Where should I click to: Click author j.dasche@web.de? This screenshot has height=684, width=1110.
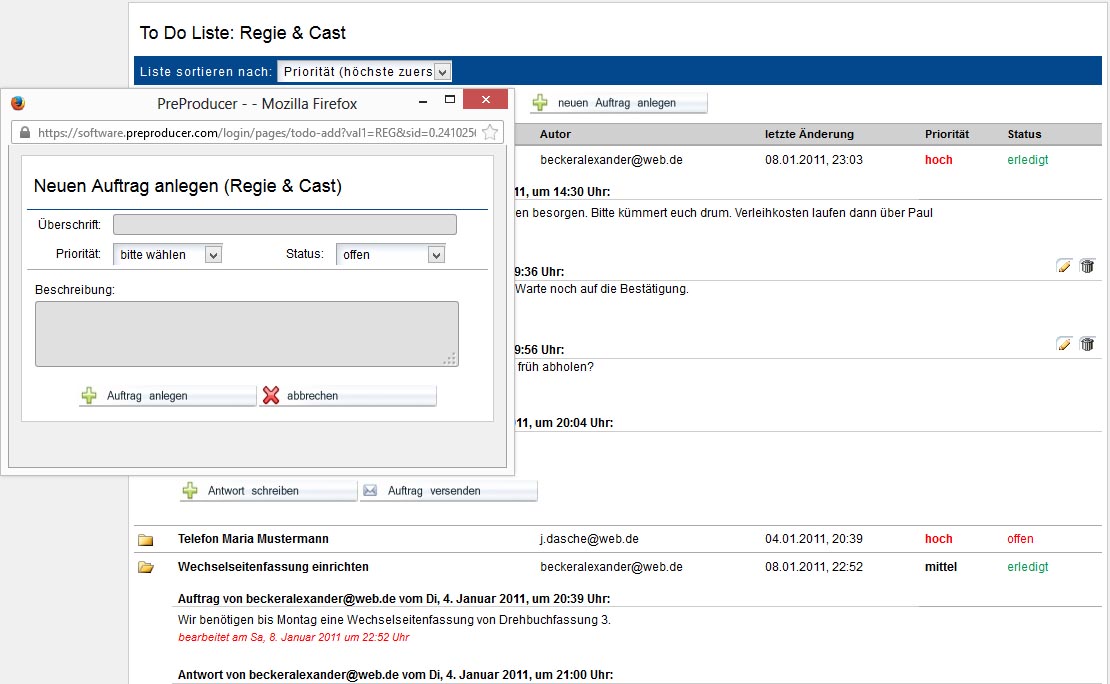coord(589,539)
